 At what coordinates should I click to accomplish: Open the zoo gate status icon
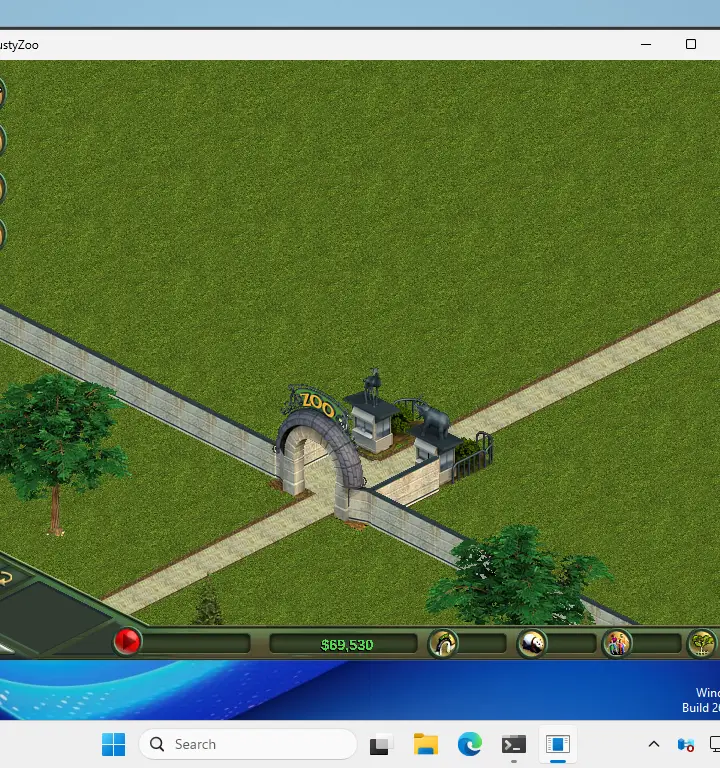[443, 643]
